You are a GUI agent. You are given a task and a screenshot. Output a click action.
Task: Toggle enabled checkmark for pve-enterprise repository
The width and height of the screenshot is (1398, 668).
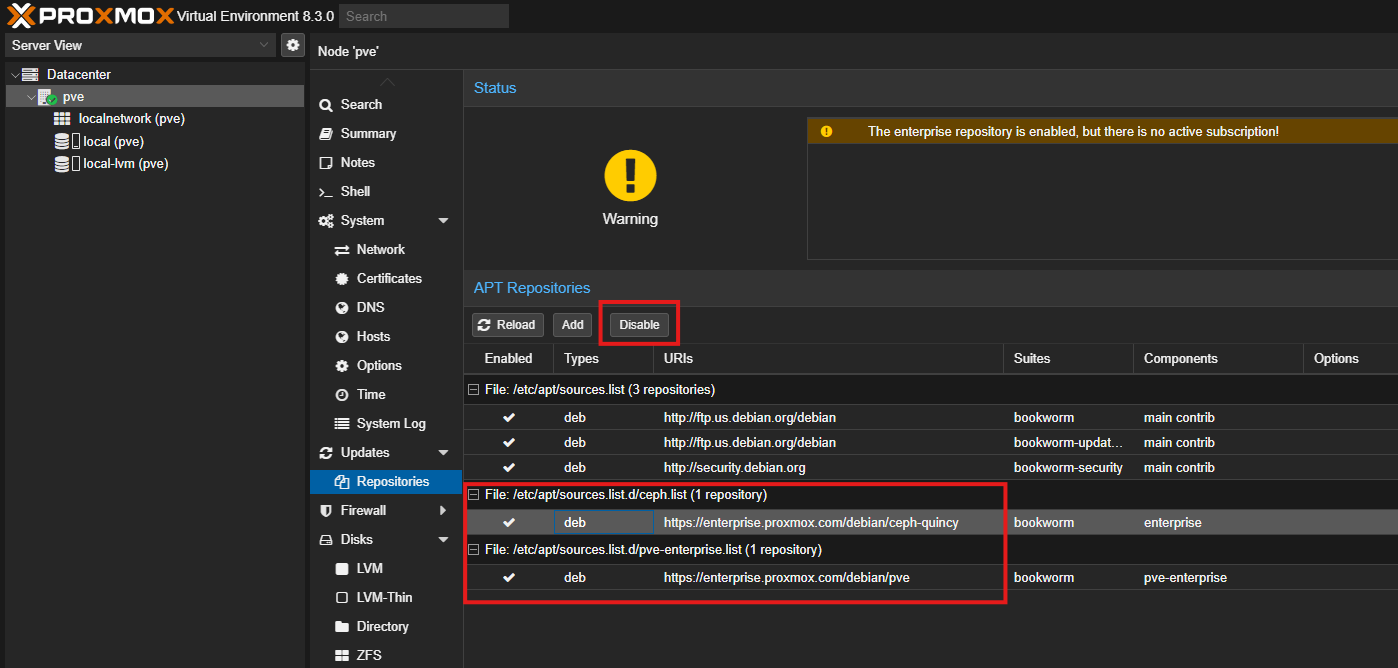tap(509, 578)
